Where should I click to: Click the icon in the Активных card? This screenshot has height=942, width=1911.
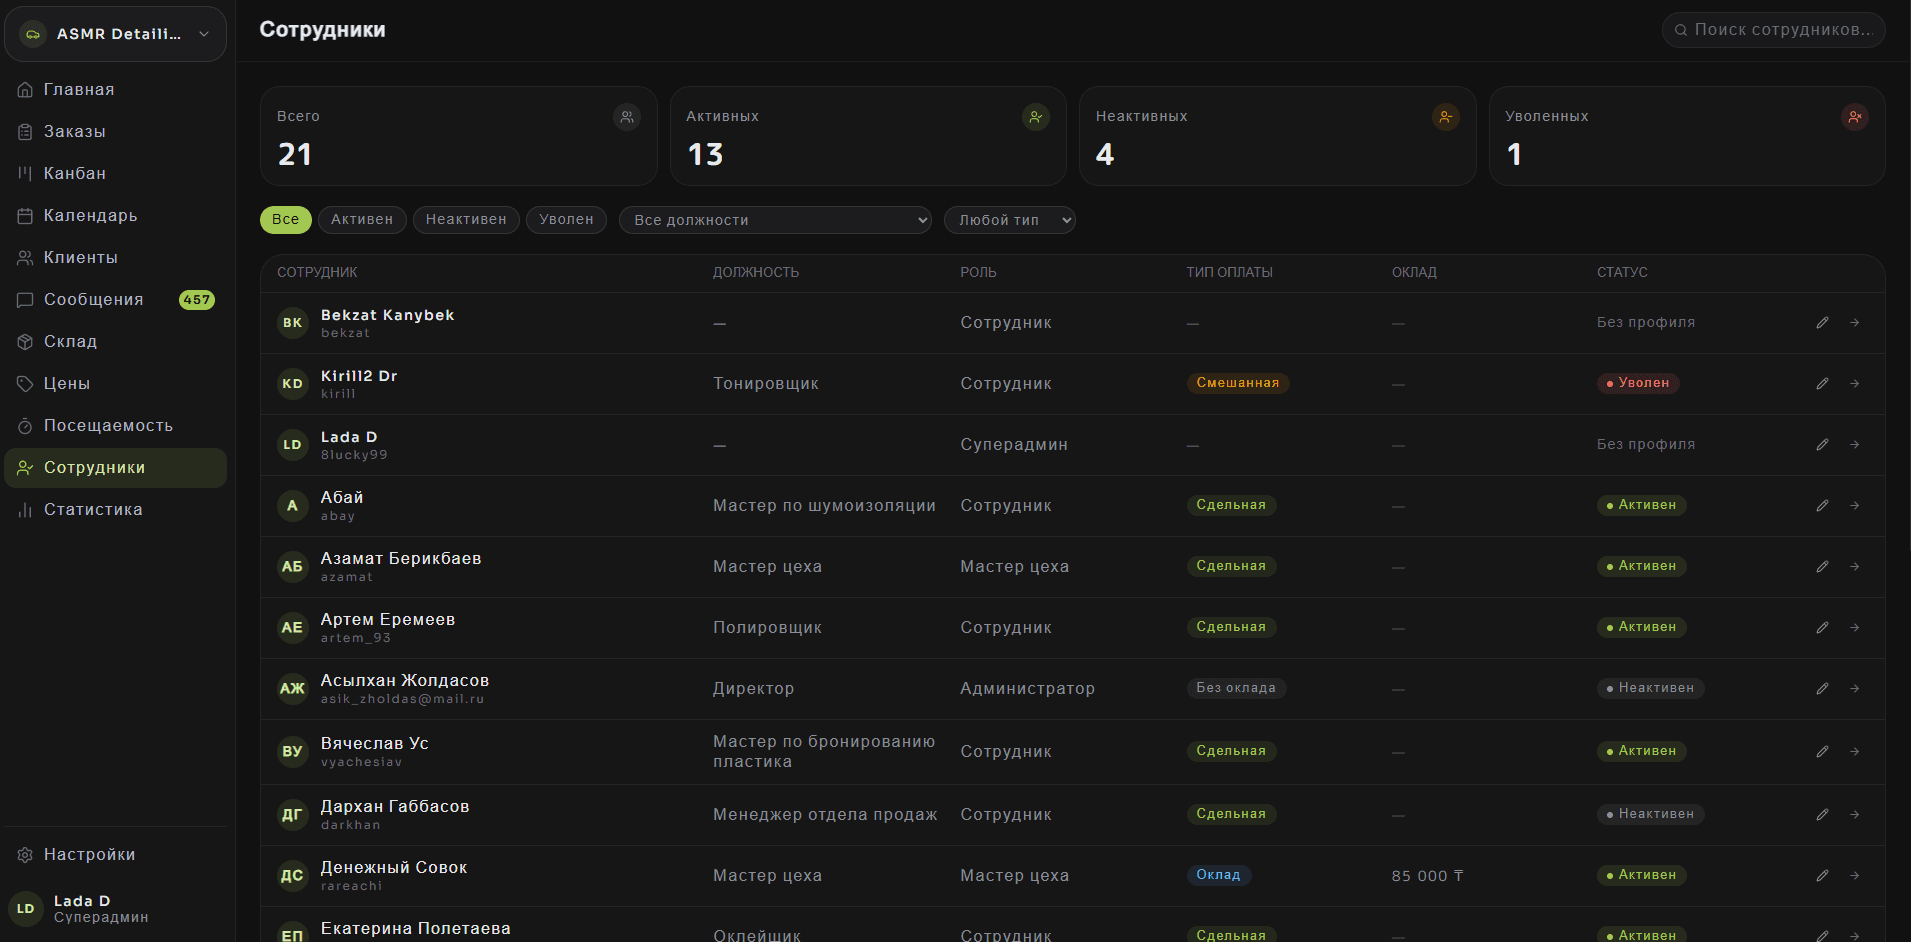click(x=1036, y=117)
